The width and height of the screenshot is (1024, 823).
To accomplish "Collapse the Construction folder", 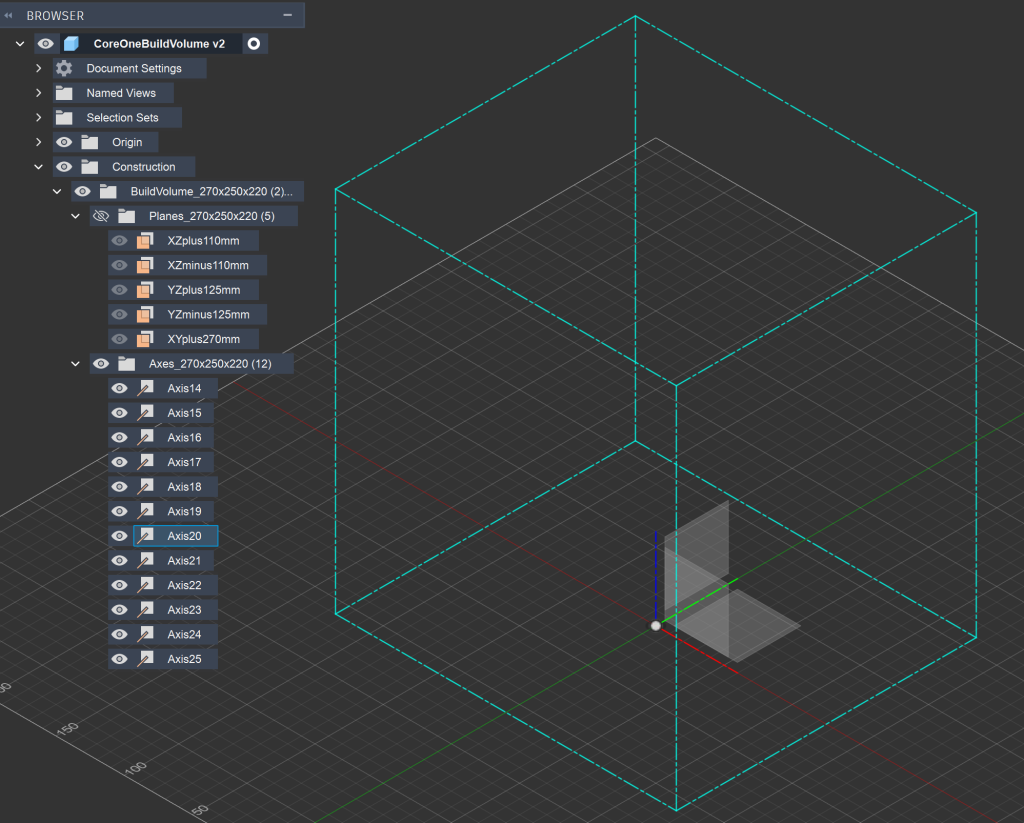I will point(38,167).
